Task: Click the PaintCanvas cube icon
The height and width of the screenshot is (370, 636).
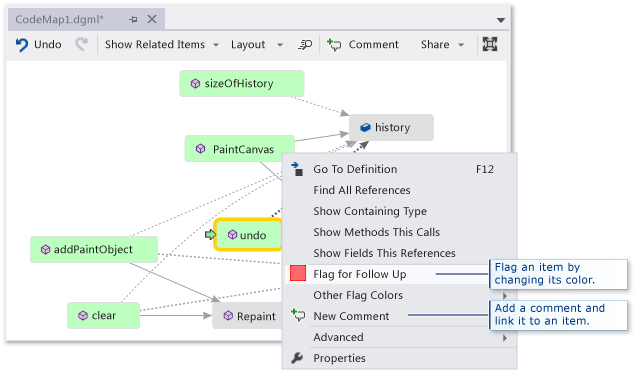Action: coord(200,149)
